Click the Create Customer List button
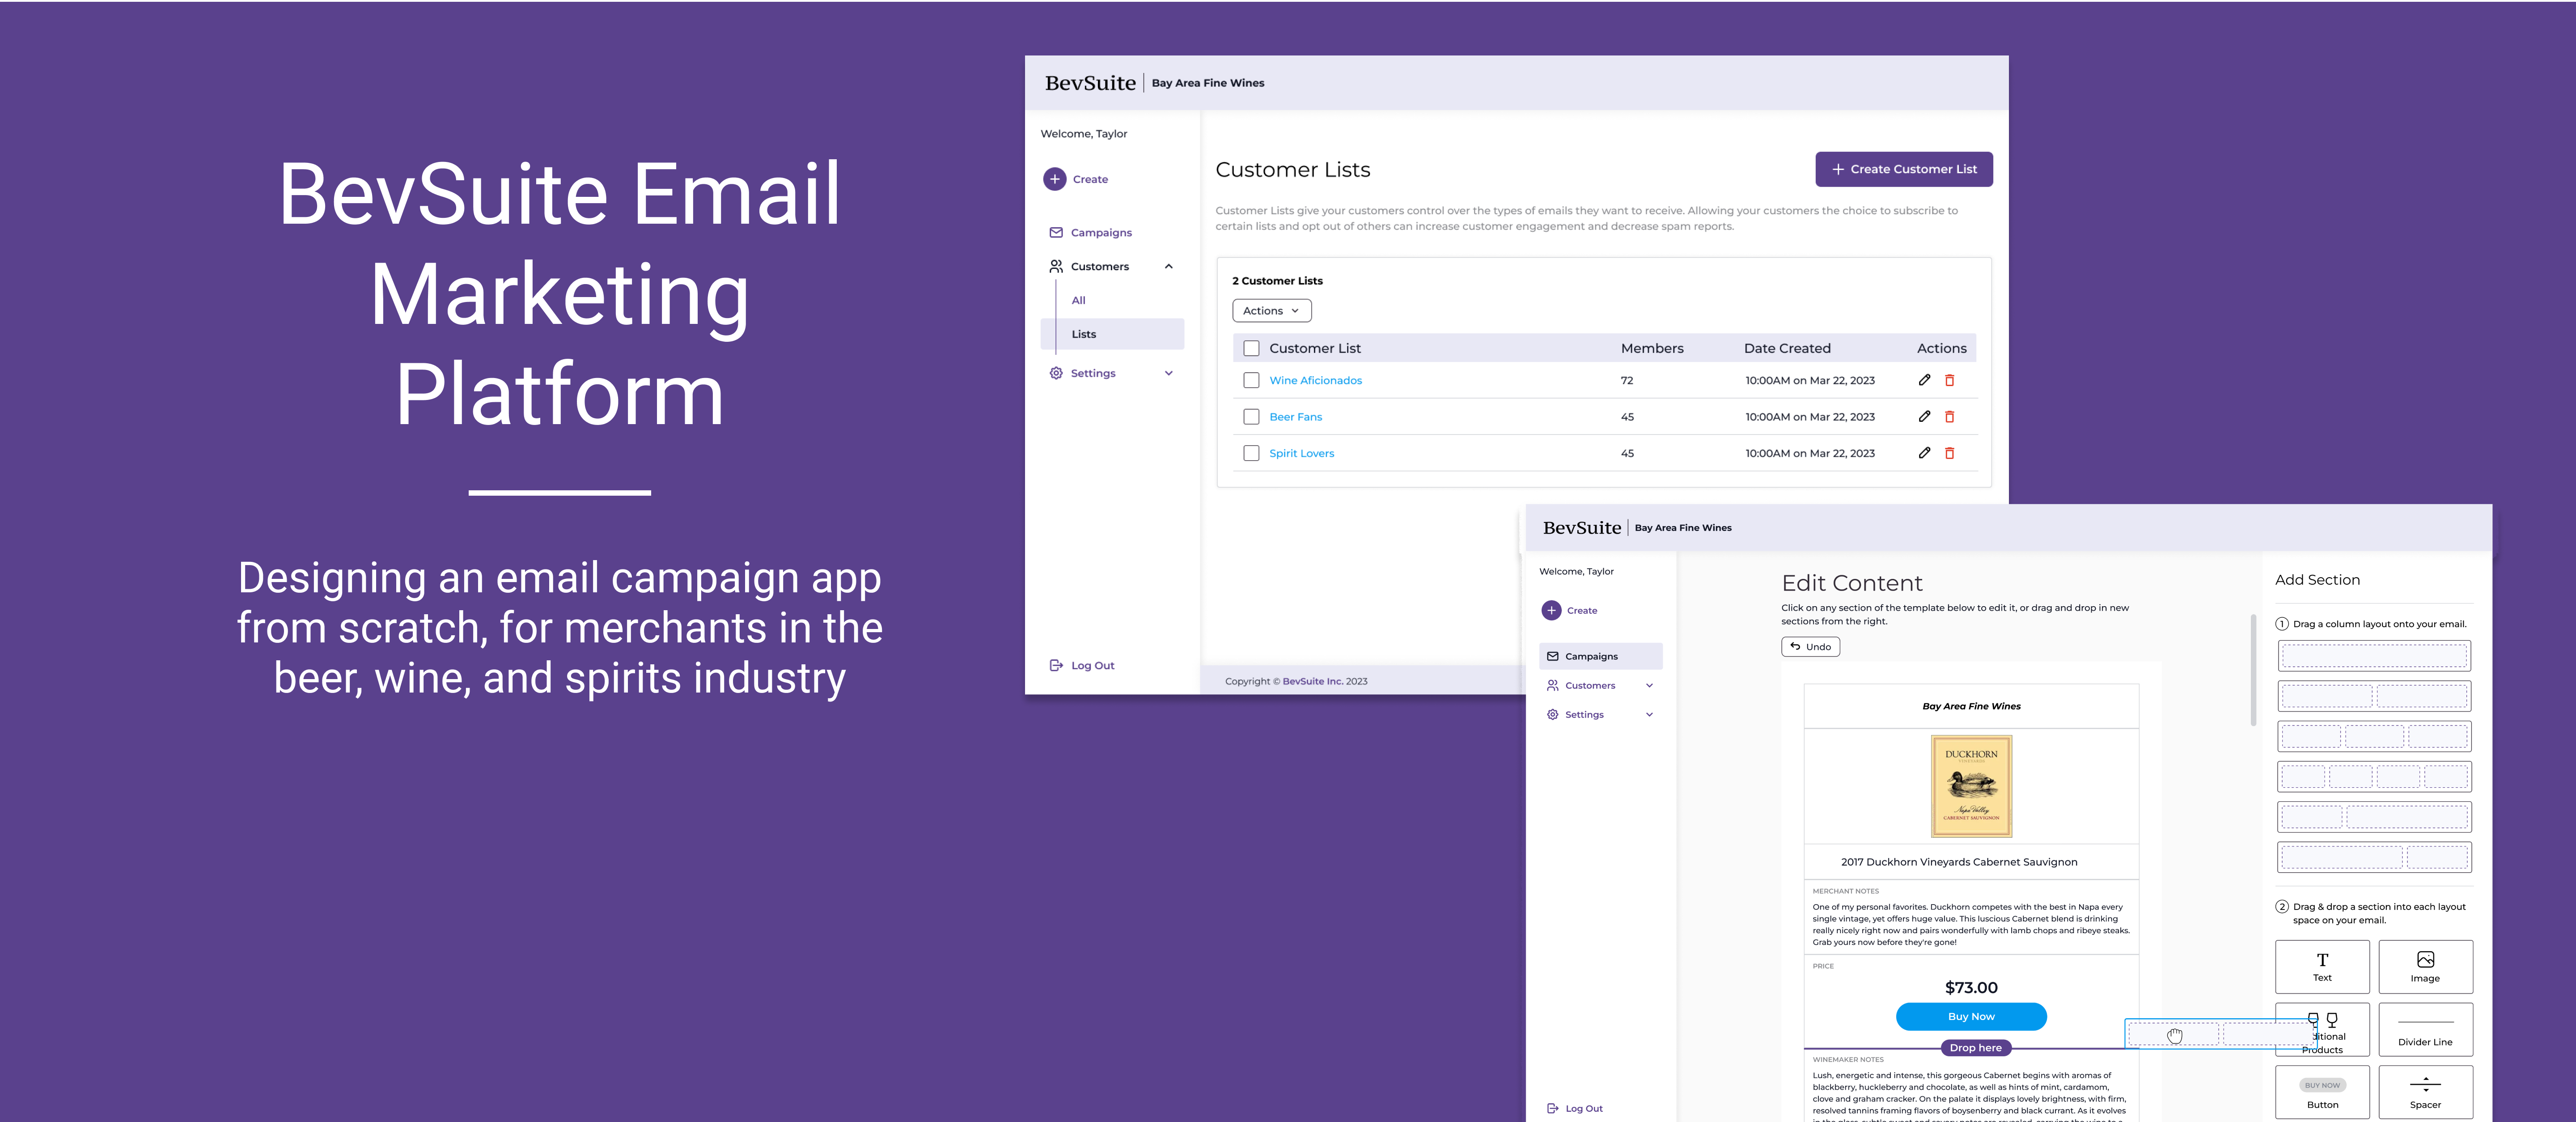Viewport: 2576px width, 1122px height. (1903, 169)
